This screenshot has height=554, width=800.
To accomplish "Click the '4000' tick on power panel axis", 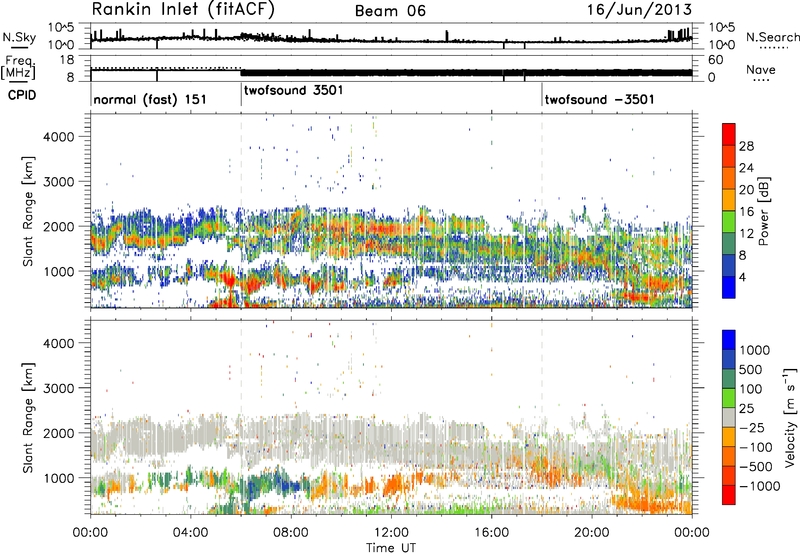I will pyautogui.click(x=59, y=137).
